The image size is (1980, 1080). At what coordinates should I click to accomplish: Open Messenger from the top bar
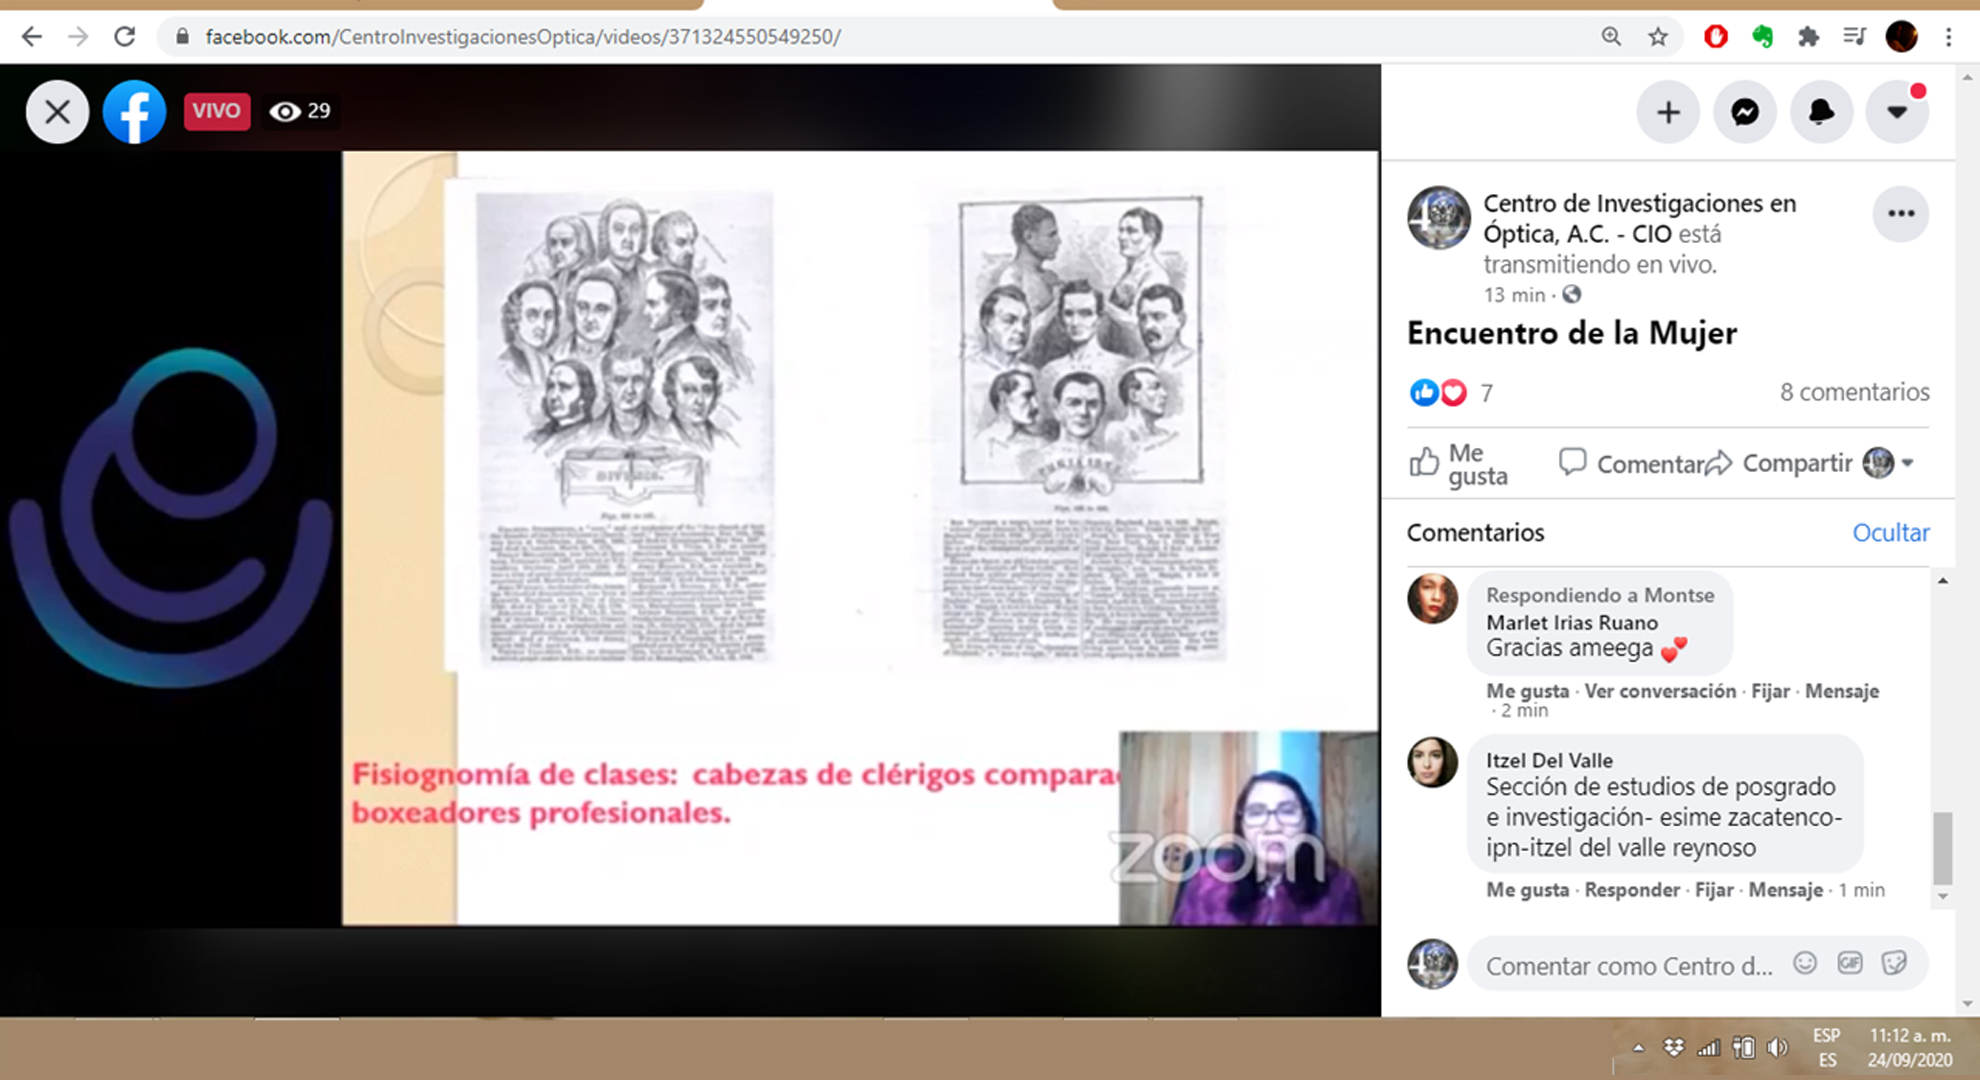1744,112
